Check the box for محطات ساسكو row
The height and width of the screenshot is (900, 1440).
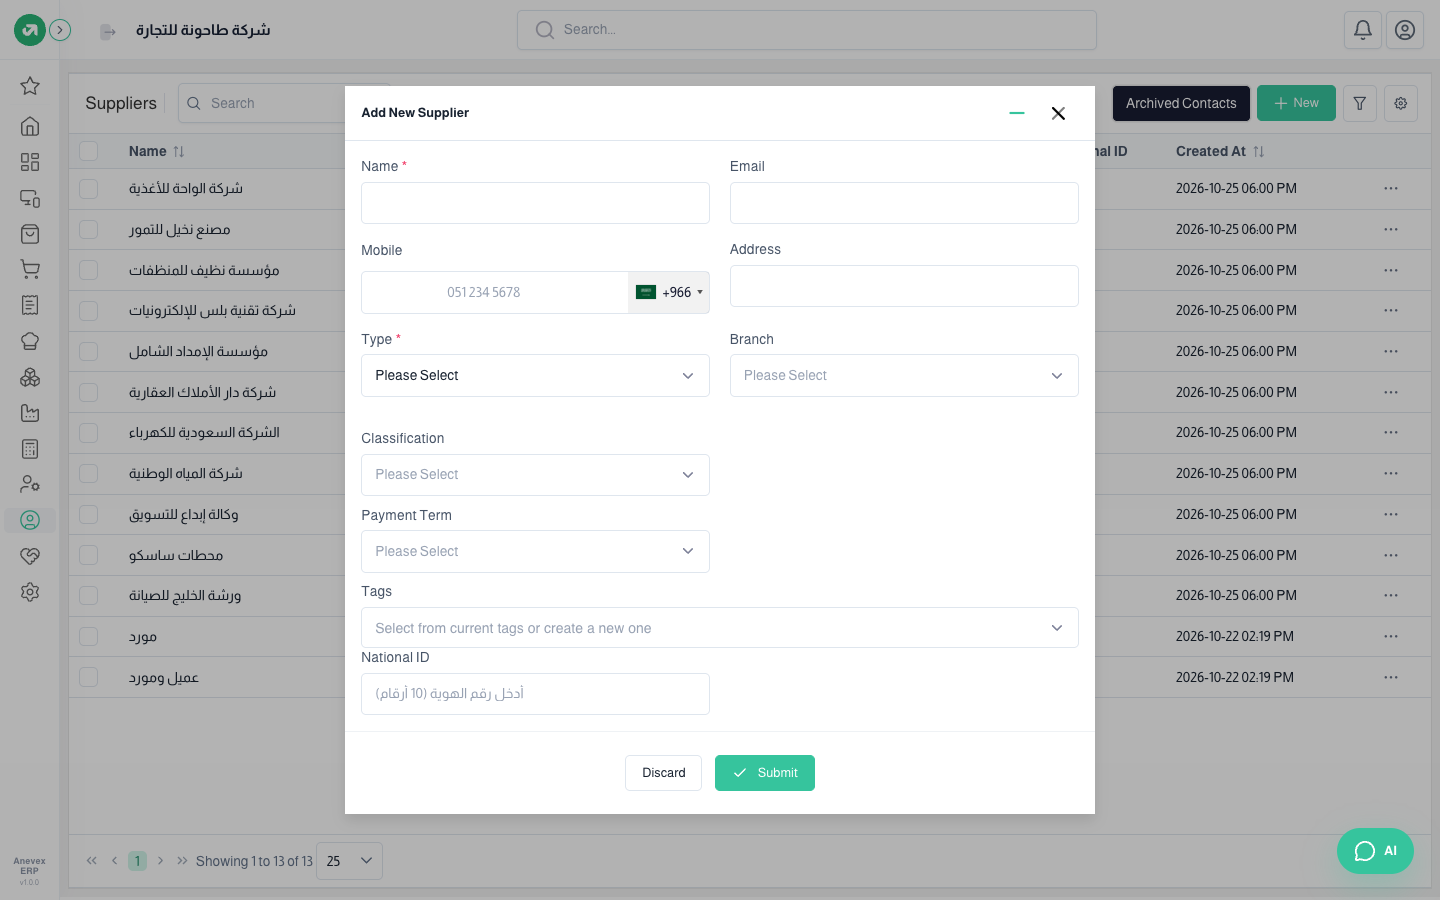click(89, 555)
